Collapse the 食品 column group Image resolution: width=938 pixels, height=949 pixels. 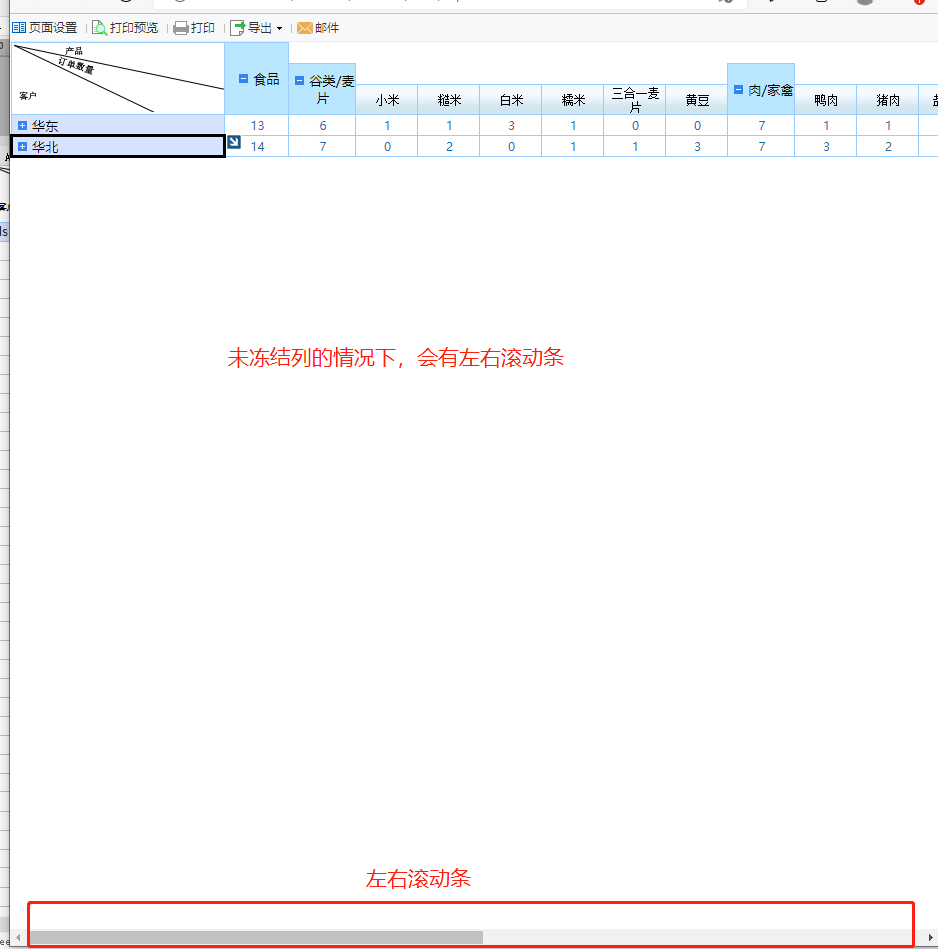(x=243, y=79)
